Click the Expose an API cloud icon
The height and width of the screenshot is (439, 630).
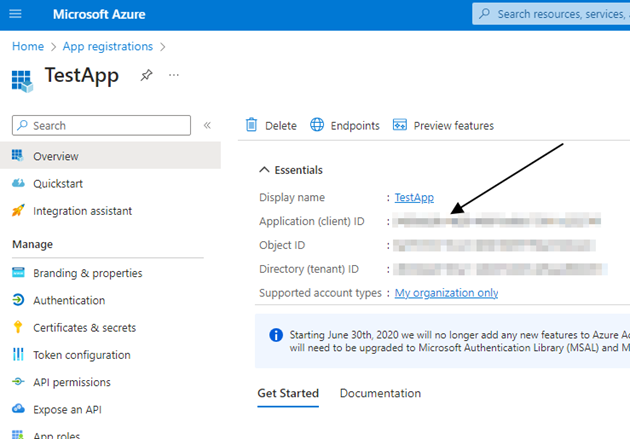point(18,409)
